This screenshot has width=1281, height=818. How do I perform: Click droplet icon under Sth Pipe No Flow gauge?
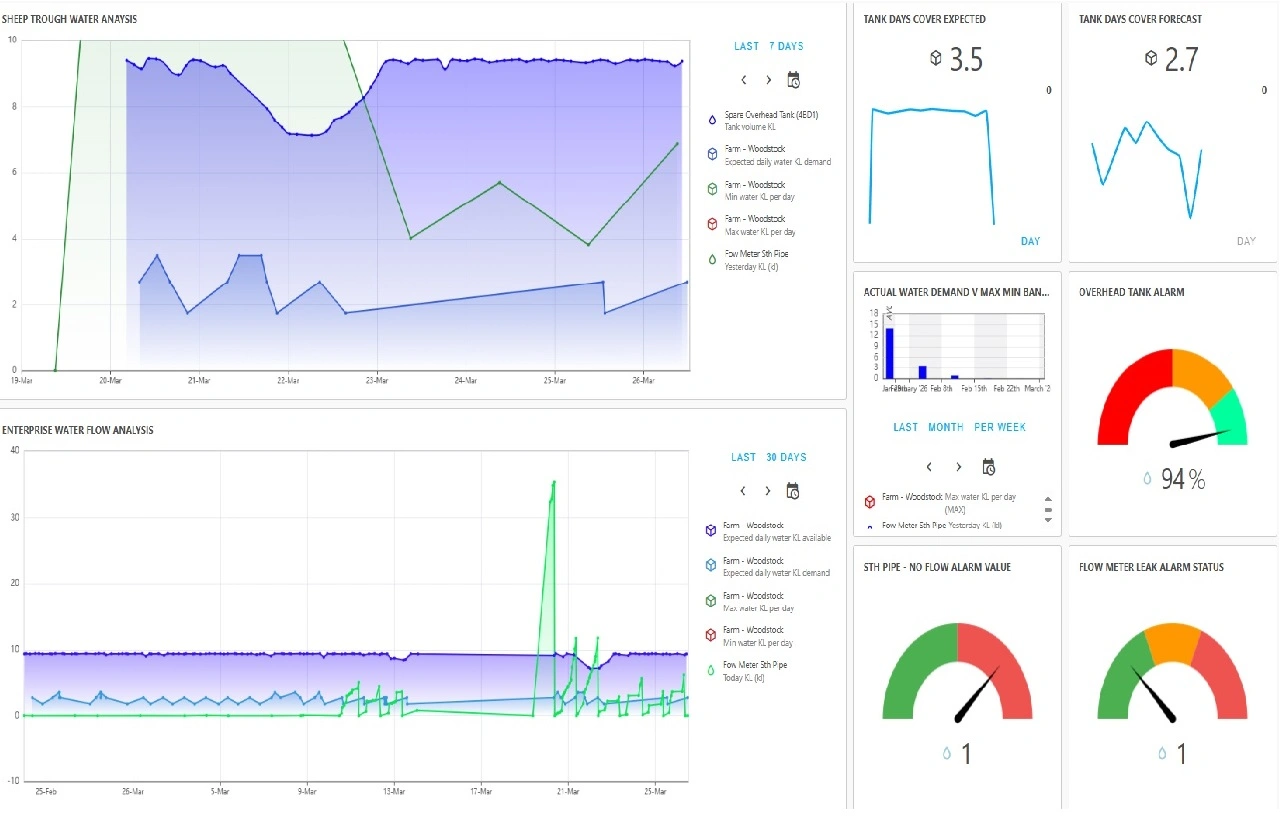coord(947,754)
